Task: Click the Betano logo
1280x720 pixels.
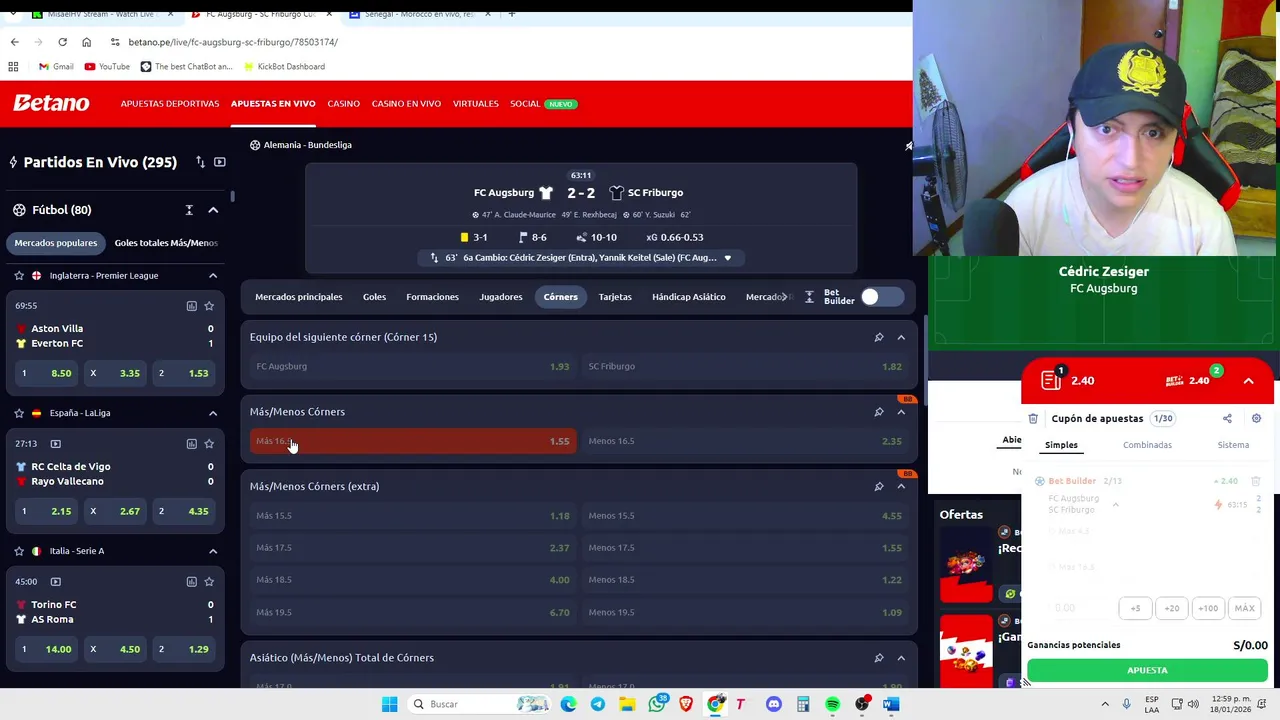Action: coord(51,103)
